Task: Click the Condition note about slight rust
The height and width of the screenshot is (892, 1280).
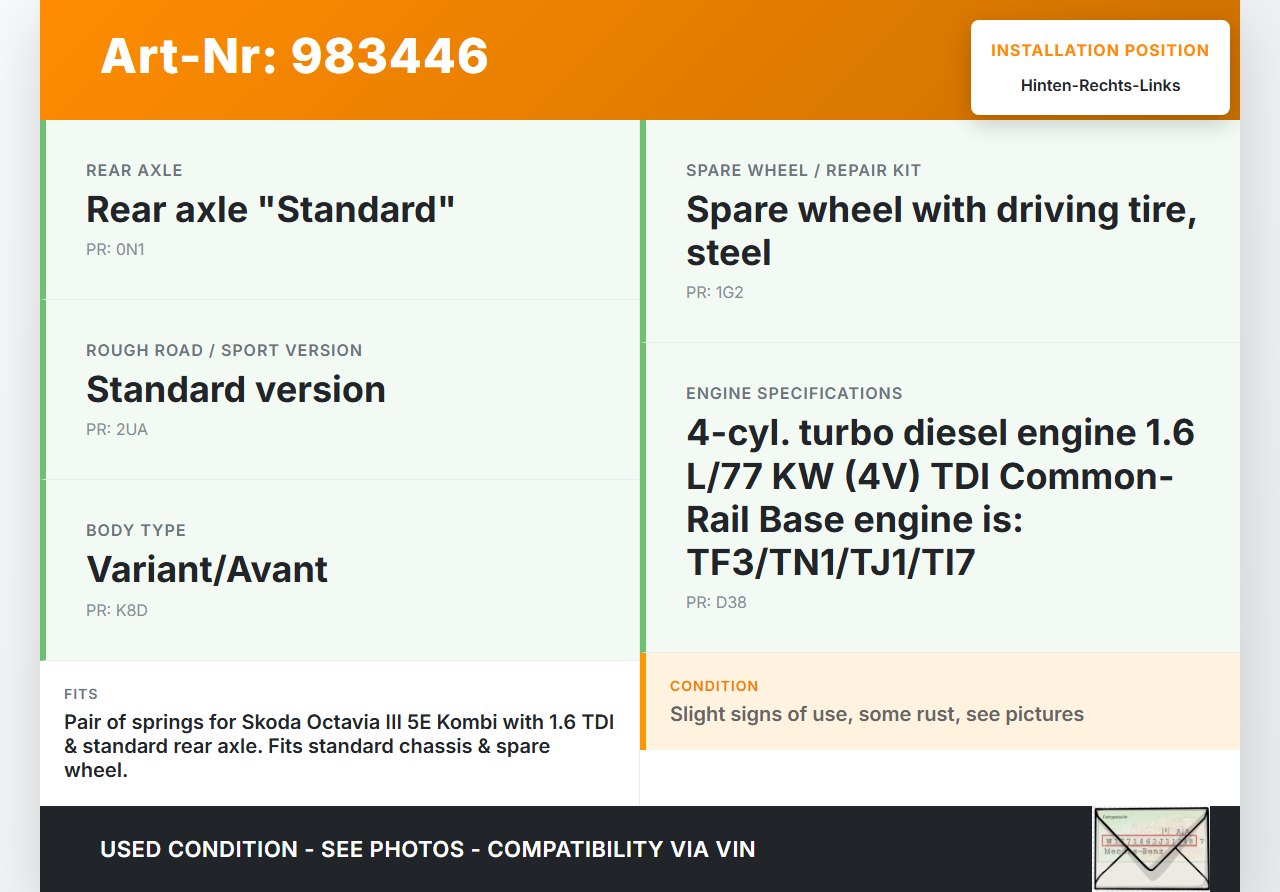Action: [x=877, y=714]
